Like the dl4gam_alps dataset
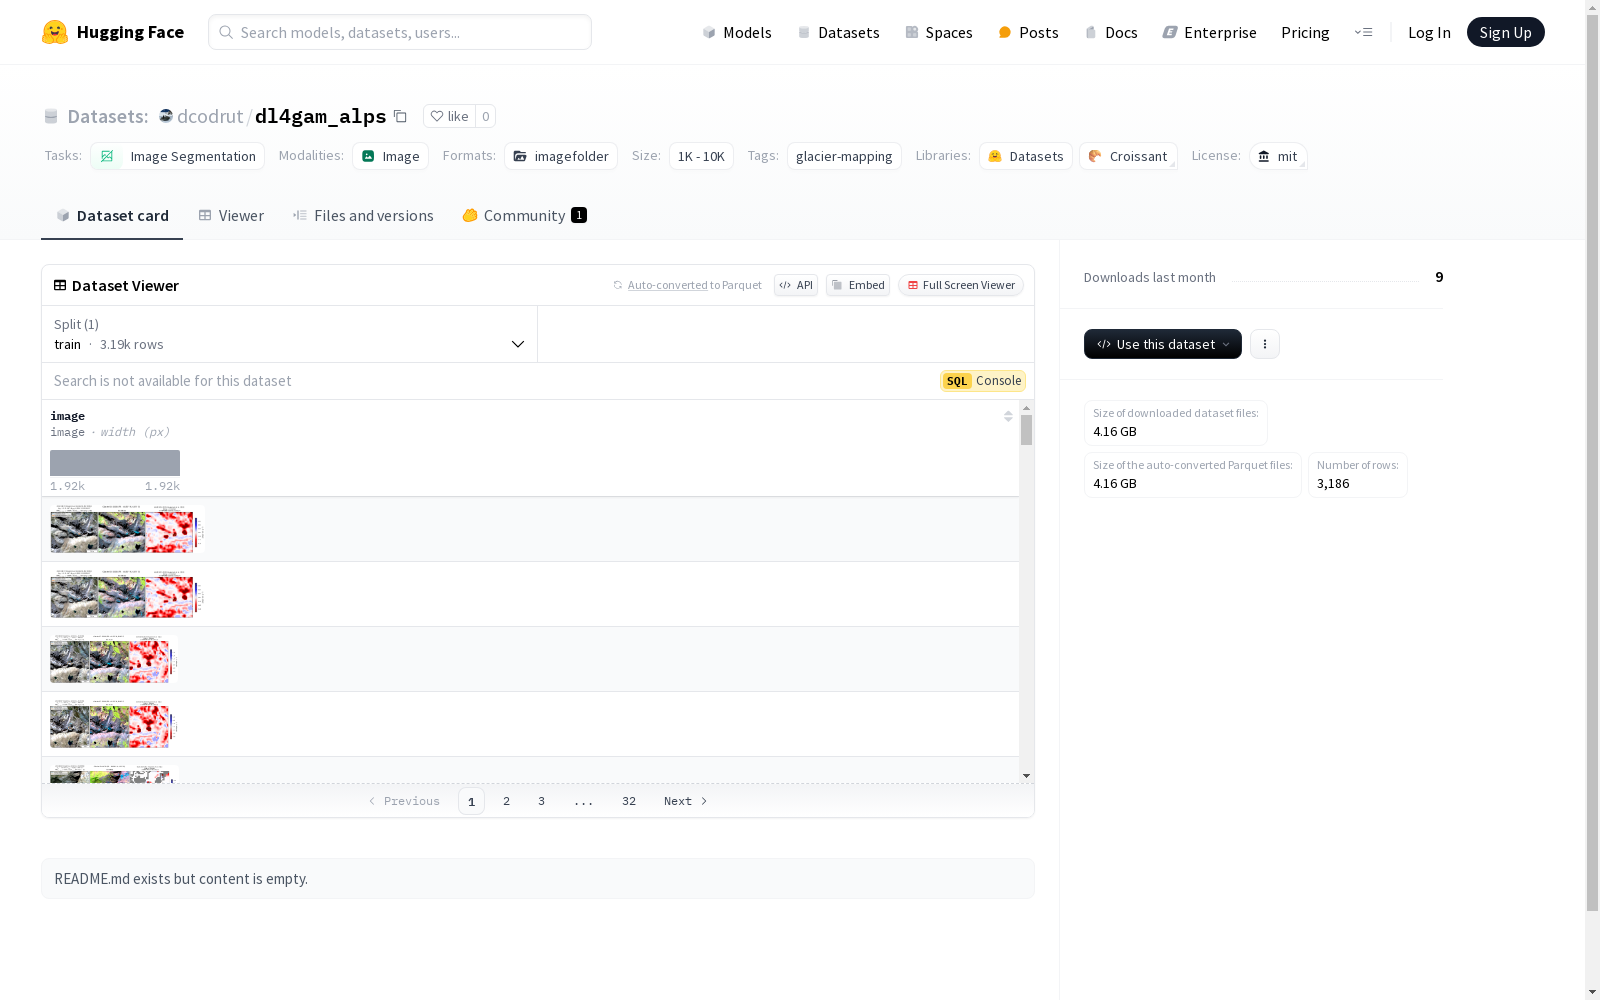This screenshot has height=1000, width=1600. pos(449,116)
